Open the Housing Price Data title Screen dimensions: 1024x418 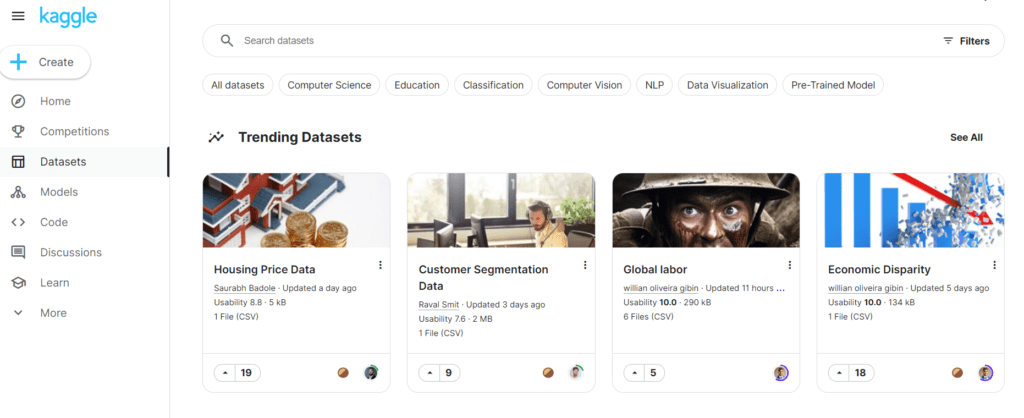coord(264,269)
